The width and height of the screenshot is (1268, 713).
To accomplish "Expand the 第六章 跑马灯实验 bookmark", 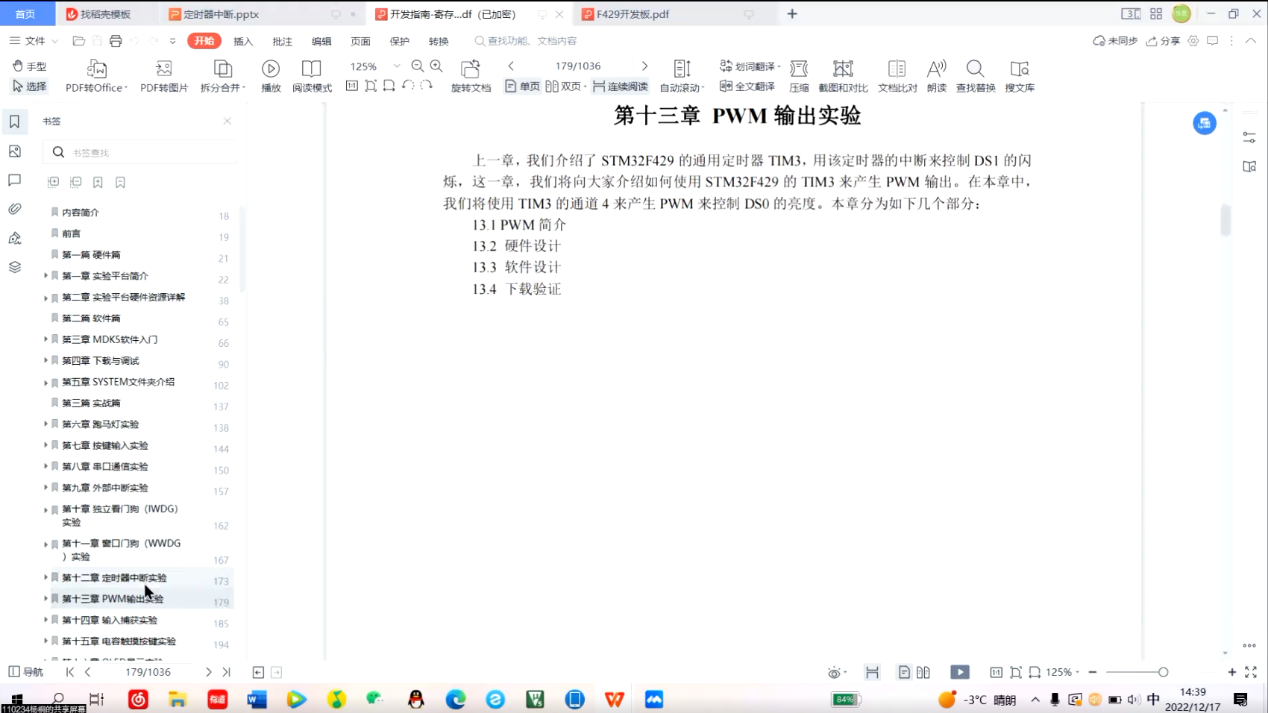I will click(45, 424).
